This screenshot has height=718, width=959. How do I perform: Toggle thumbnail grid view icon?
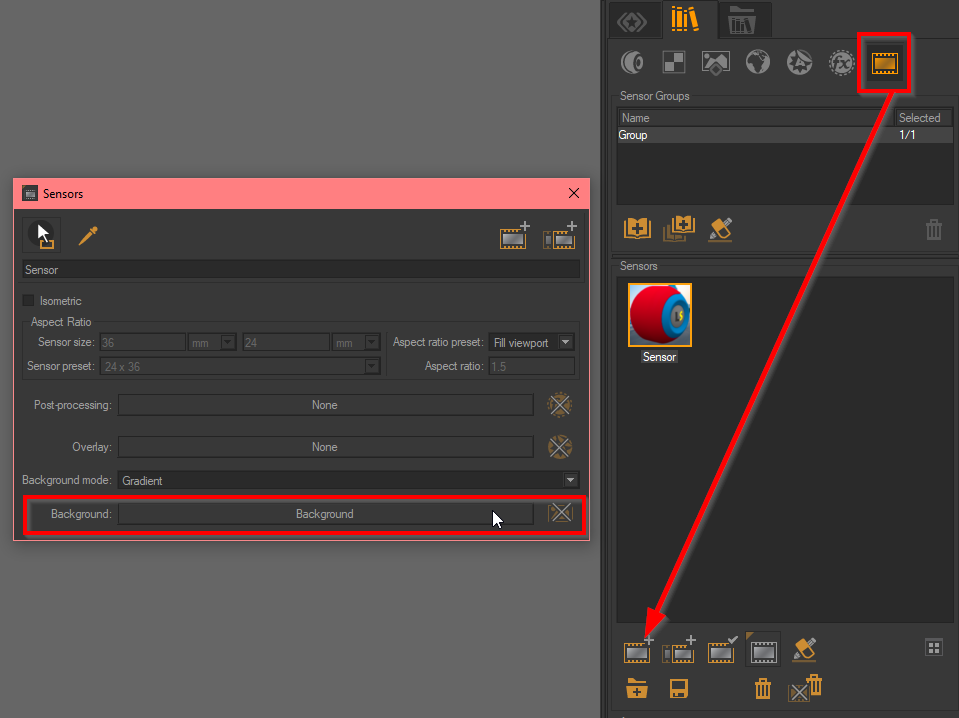click(933, 648)
